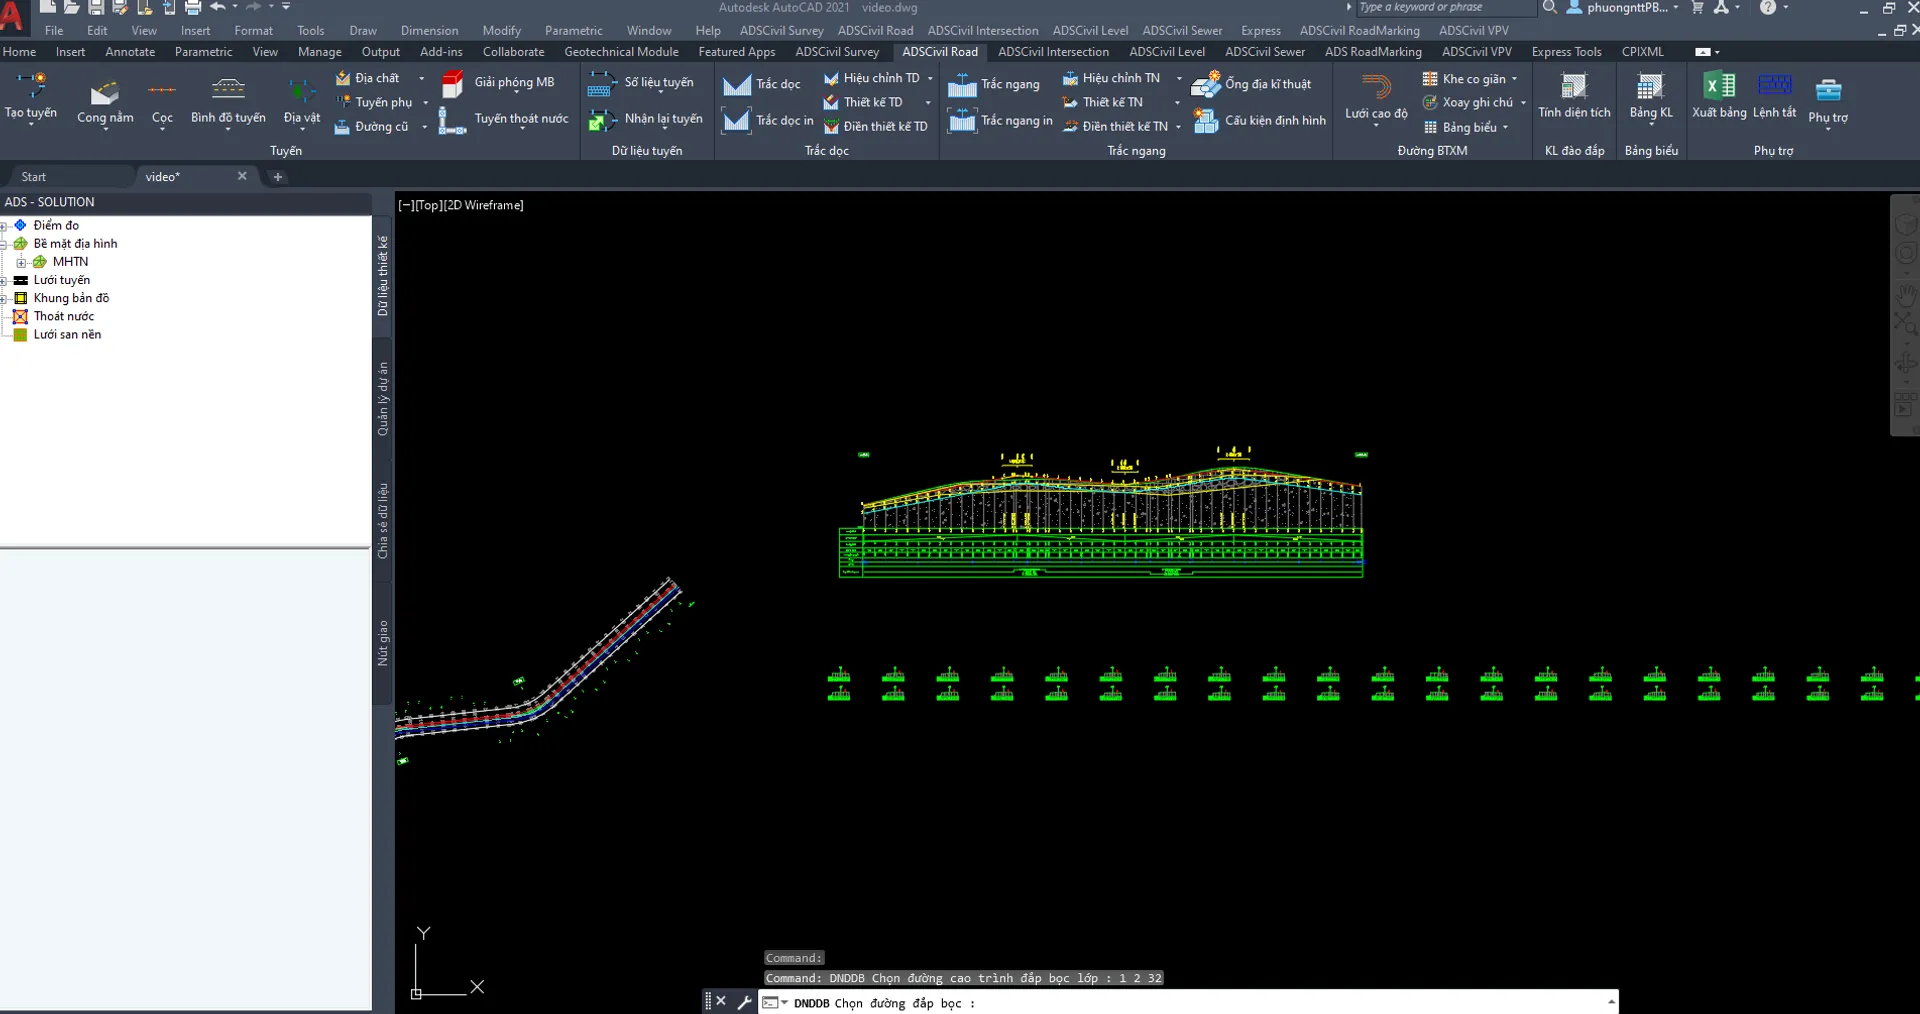Expand the Thiết kế TN dropdown arrow

1177,102
